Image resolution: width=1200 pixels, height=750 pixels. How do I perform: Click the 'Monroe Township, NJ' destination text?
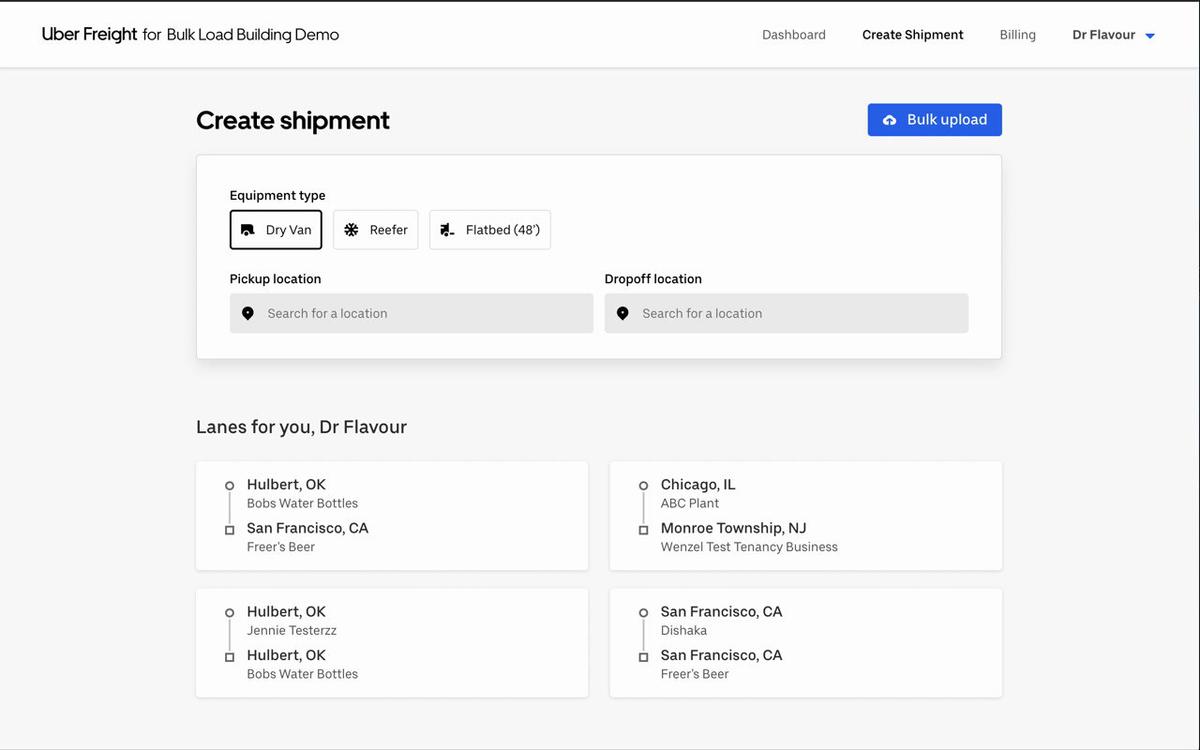733,528
